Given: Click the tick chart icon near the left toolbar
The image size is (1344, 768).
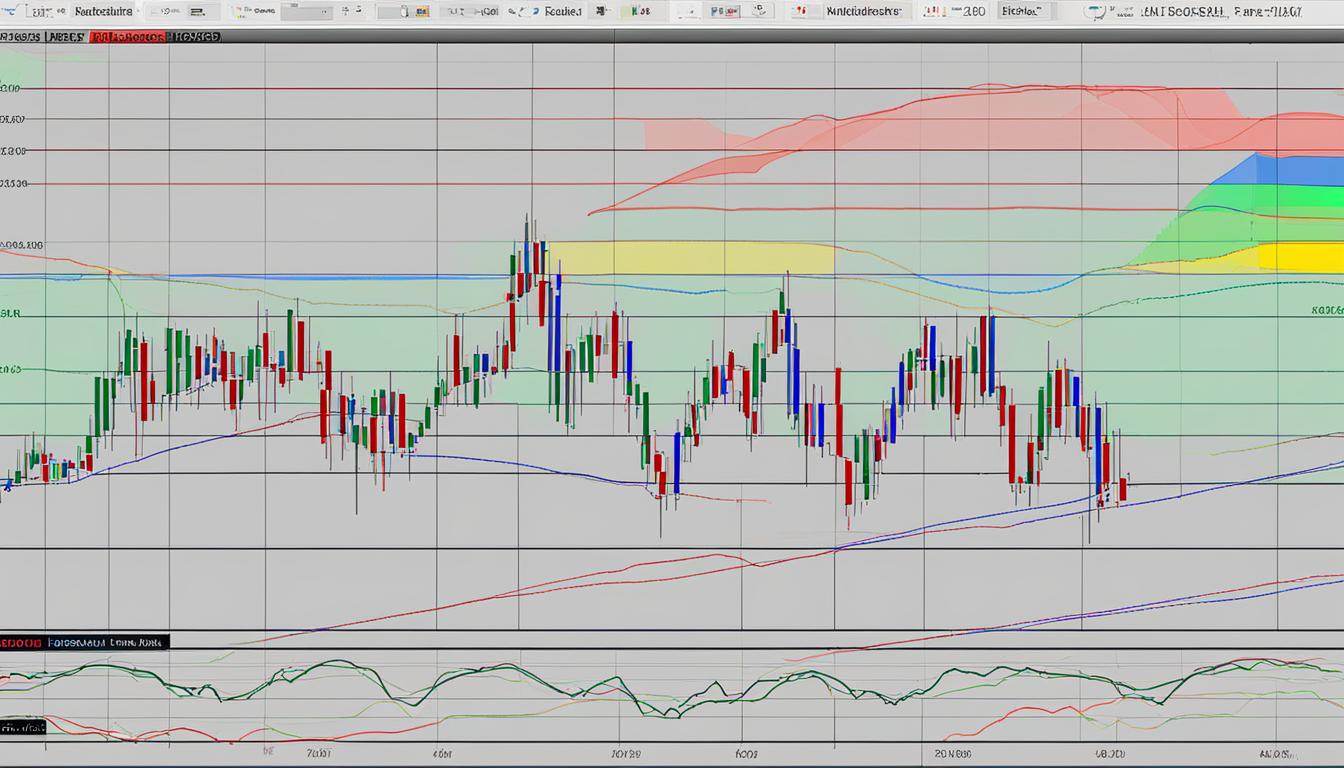Looking at the screenshot, I should coord(405,10).
